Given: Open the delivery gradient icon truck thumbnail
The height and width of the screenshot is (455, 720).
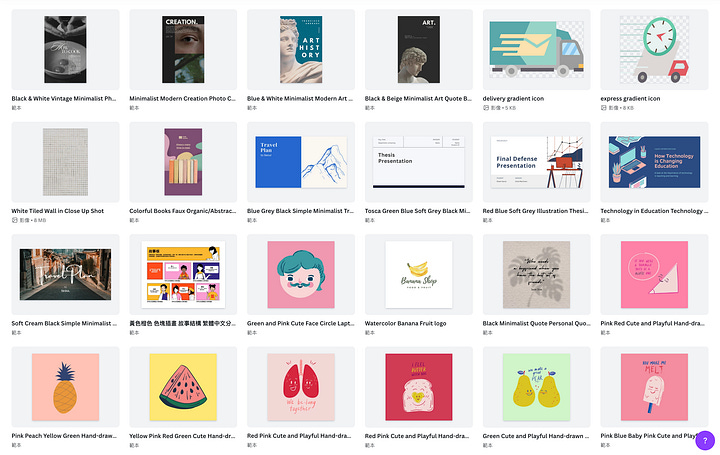Looking at the screenshot, I should click(x=536, y=49).
